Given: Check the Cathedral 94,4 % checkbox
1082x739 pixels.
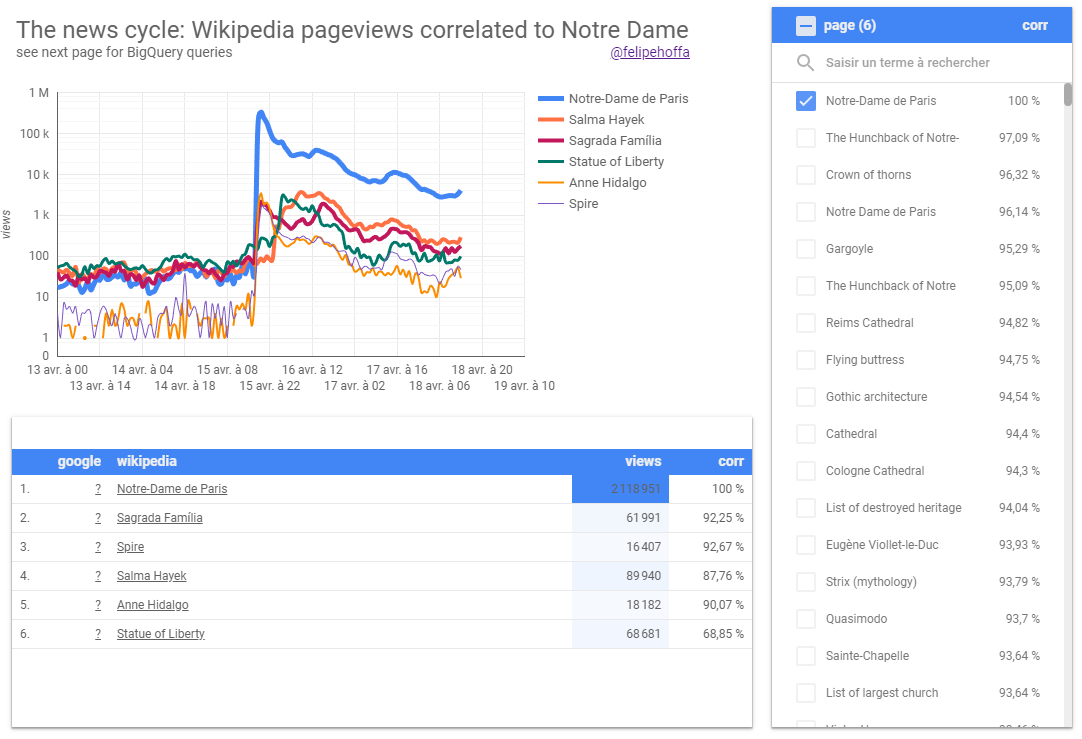Looking at the screenshot, I should [x=805, y=434].
